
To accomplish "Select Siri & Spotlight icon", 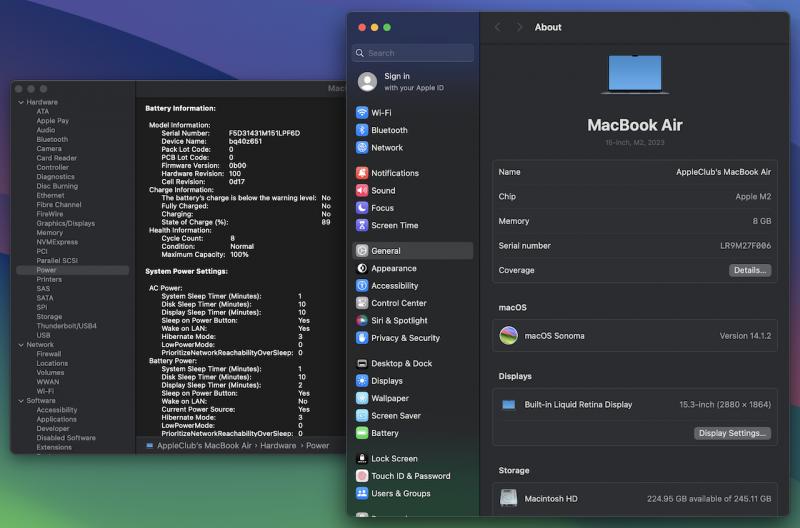I will (x=362, y=320).
